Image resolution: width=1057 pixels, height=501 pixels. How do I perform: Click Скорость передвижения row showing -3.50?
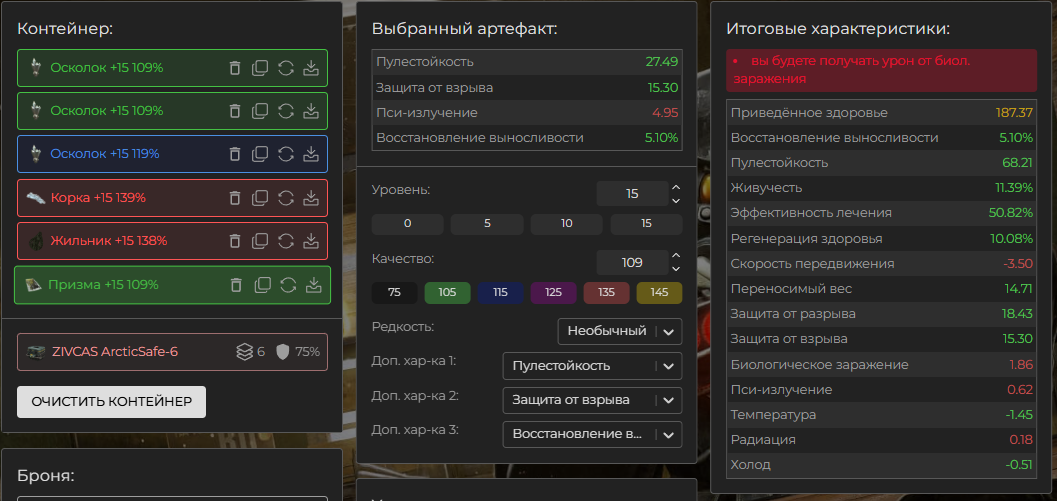[x=881, y=264]
